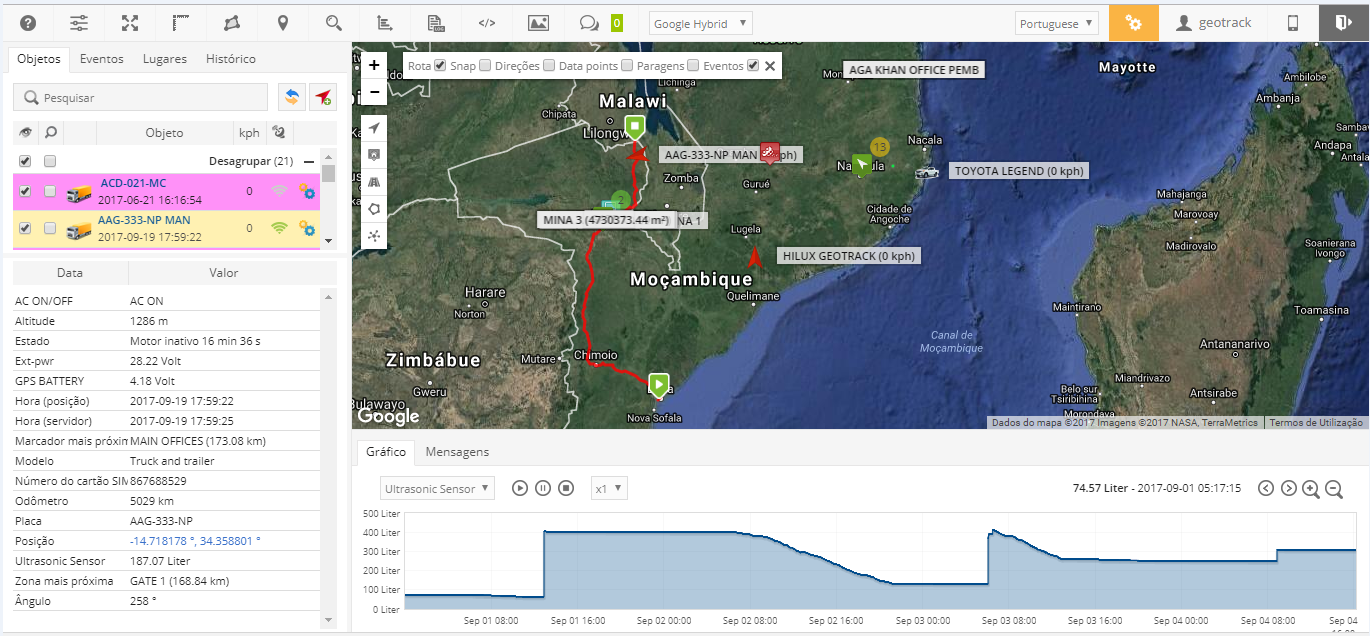
Task: Click the Pesquisar search field
Action: (140, 98)
